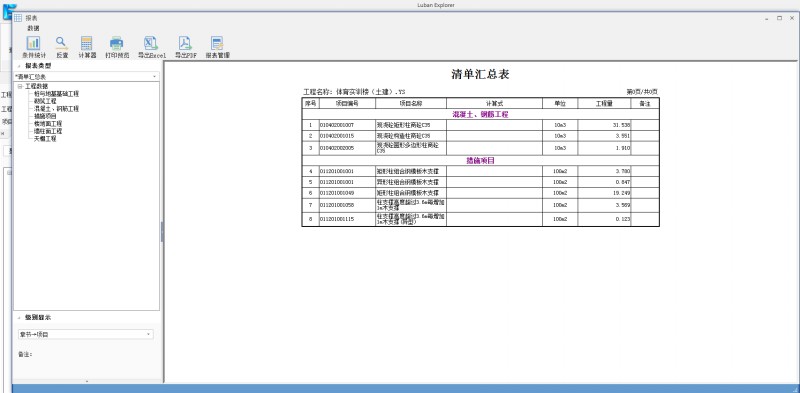Click the splitter handle between tree and report
Screen dimensions: 800x393
(x=162, y=231)
